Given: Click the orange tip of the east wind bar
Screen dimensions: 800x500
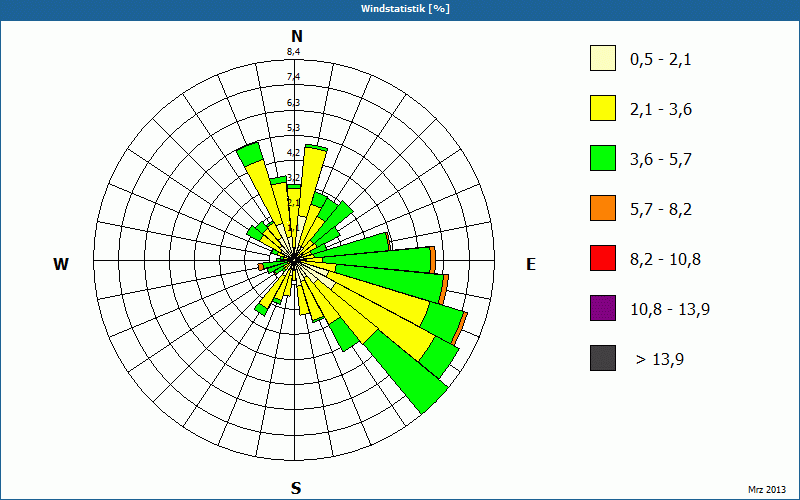Looking at the screenshot, I should click(x=433, y=260).
